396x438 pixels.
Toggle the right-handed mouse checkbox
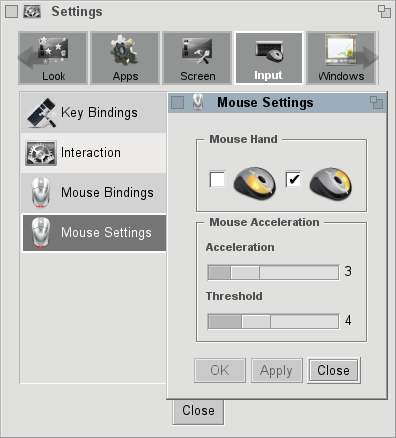point(294,179)
